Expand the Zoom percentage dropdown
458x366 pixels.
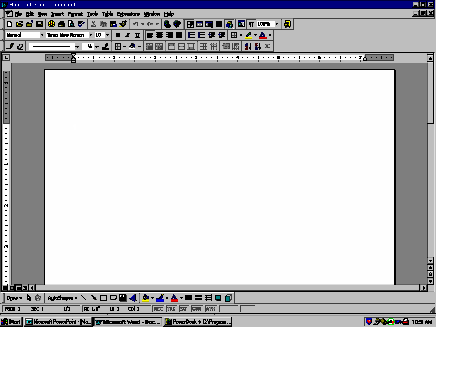point(277,24)
